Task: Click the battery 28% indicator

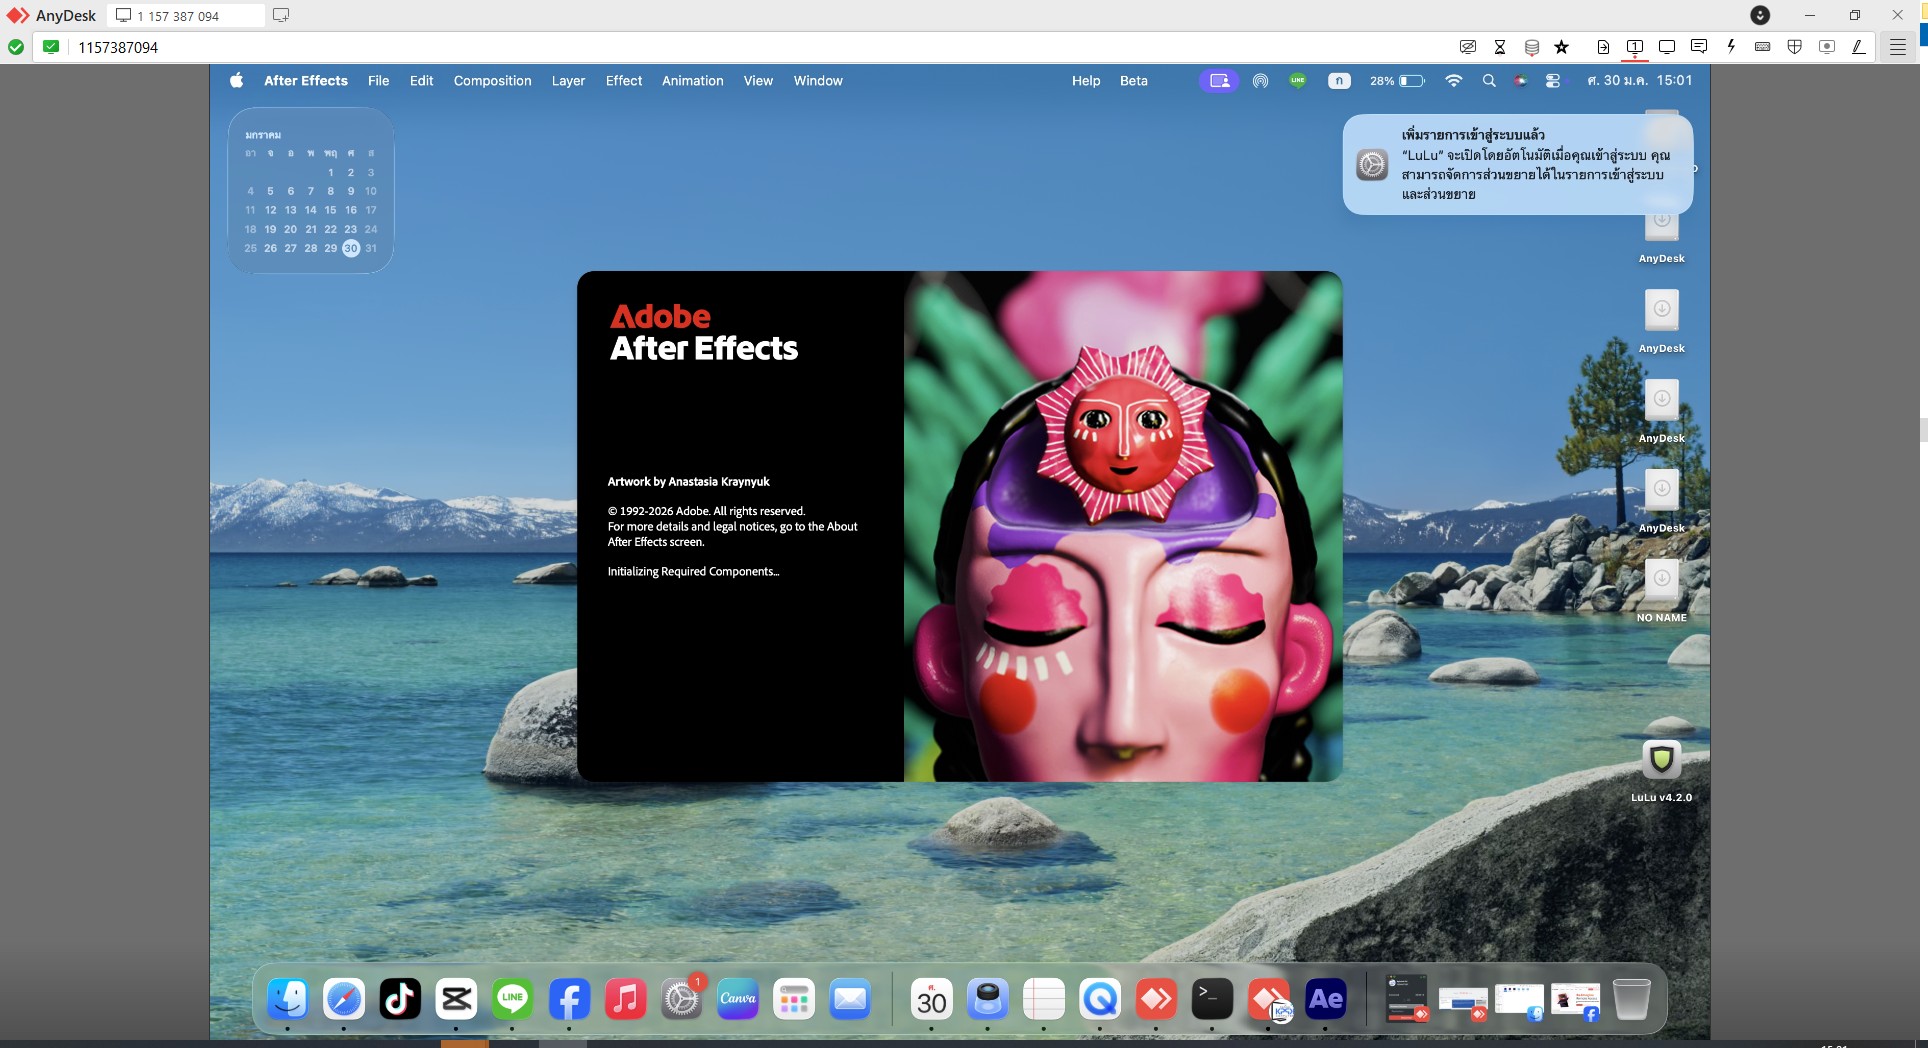Action: [x=1397, y=81]
